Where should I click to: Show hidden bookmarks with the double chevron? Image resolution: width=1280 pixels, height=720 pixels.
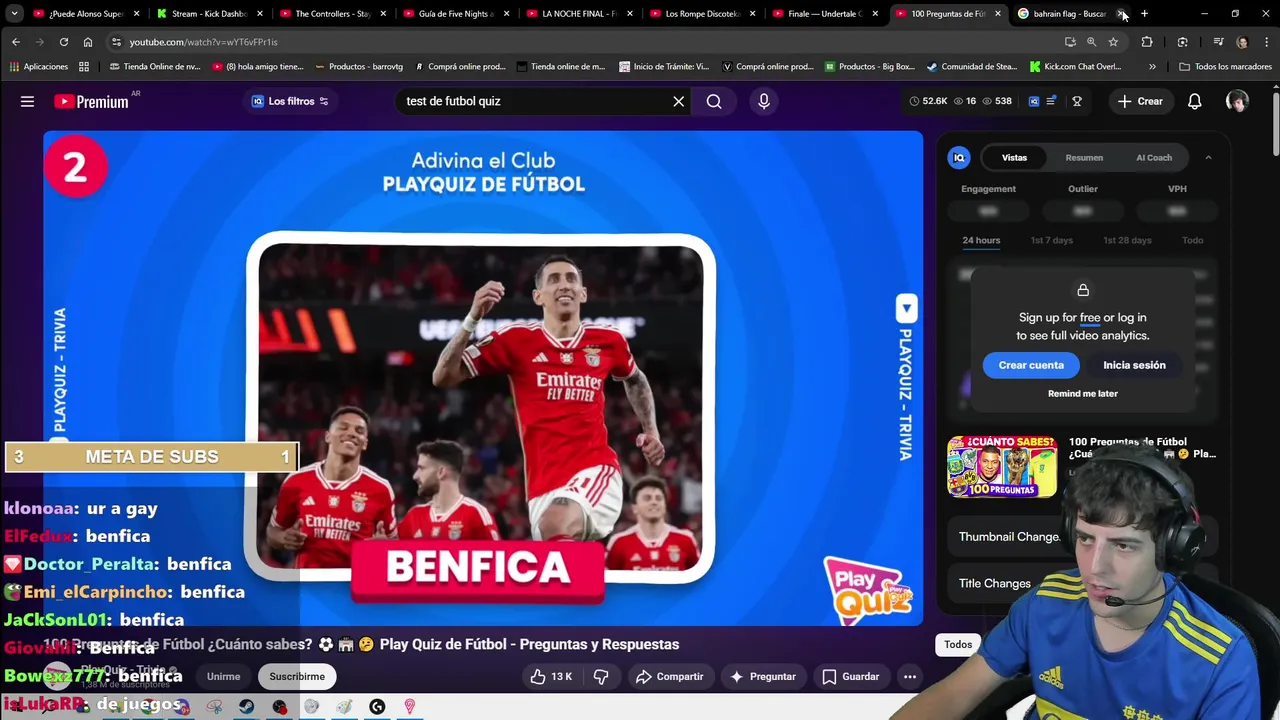[x=1152, y=67]
